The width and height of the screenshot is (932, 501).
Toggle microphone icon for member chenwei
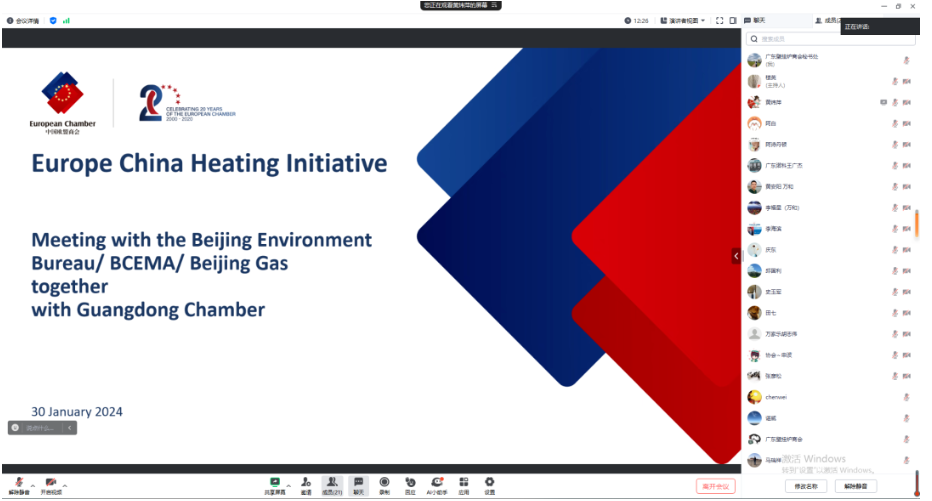(906, 397)
